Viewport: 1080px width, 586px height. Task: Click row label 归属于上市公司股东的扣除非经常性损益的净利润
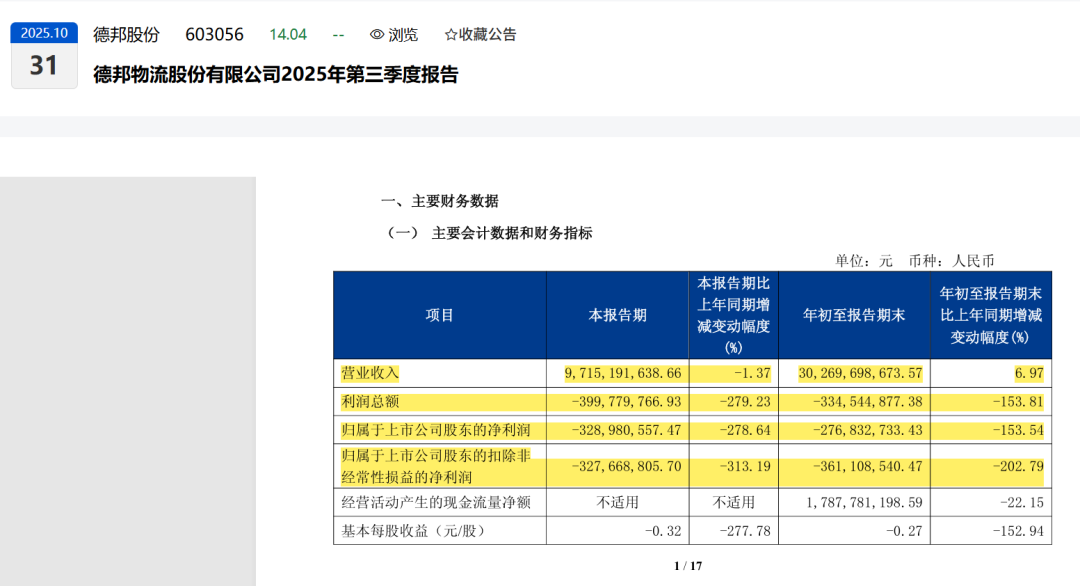[x=435, y=466]
